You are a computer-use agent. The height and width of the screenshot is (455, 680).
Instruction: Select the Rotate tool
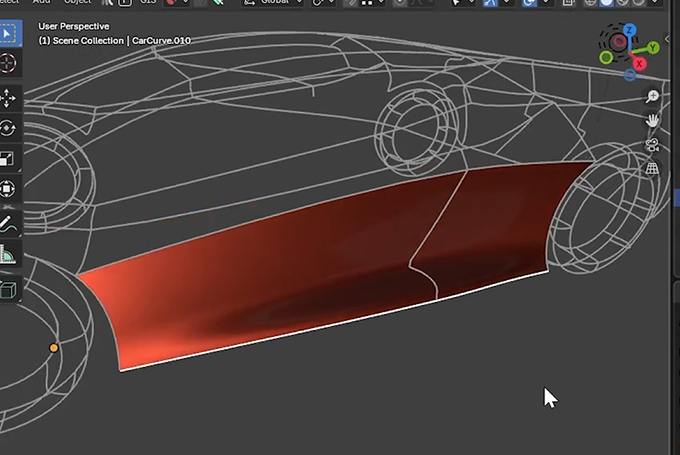[x=7, y=128]
